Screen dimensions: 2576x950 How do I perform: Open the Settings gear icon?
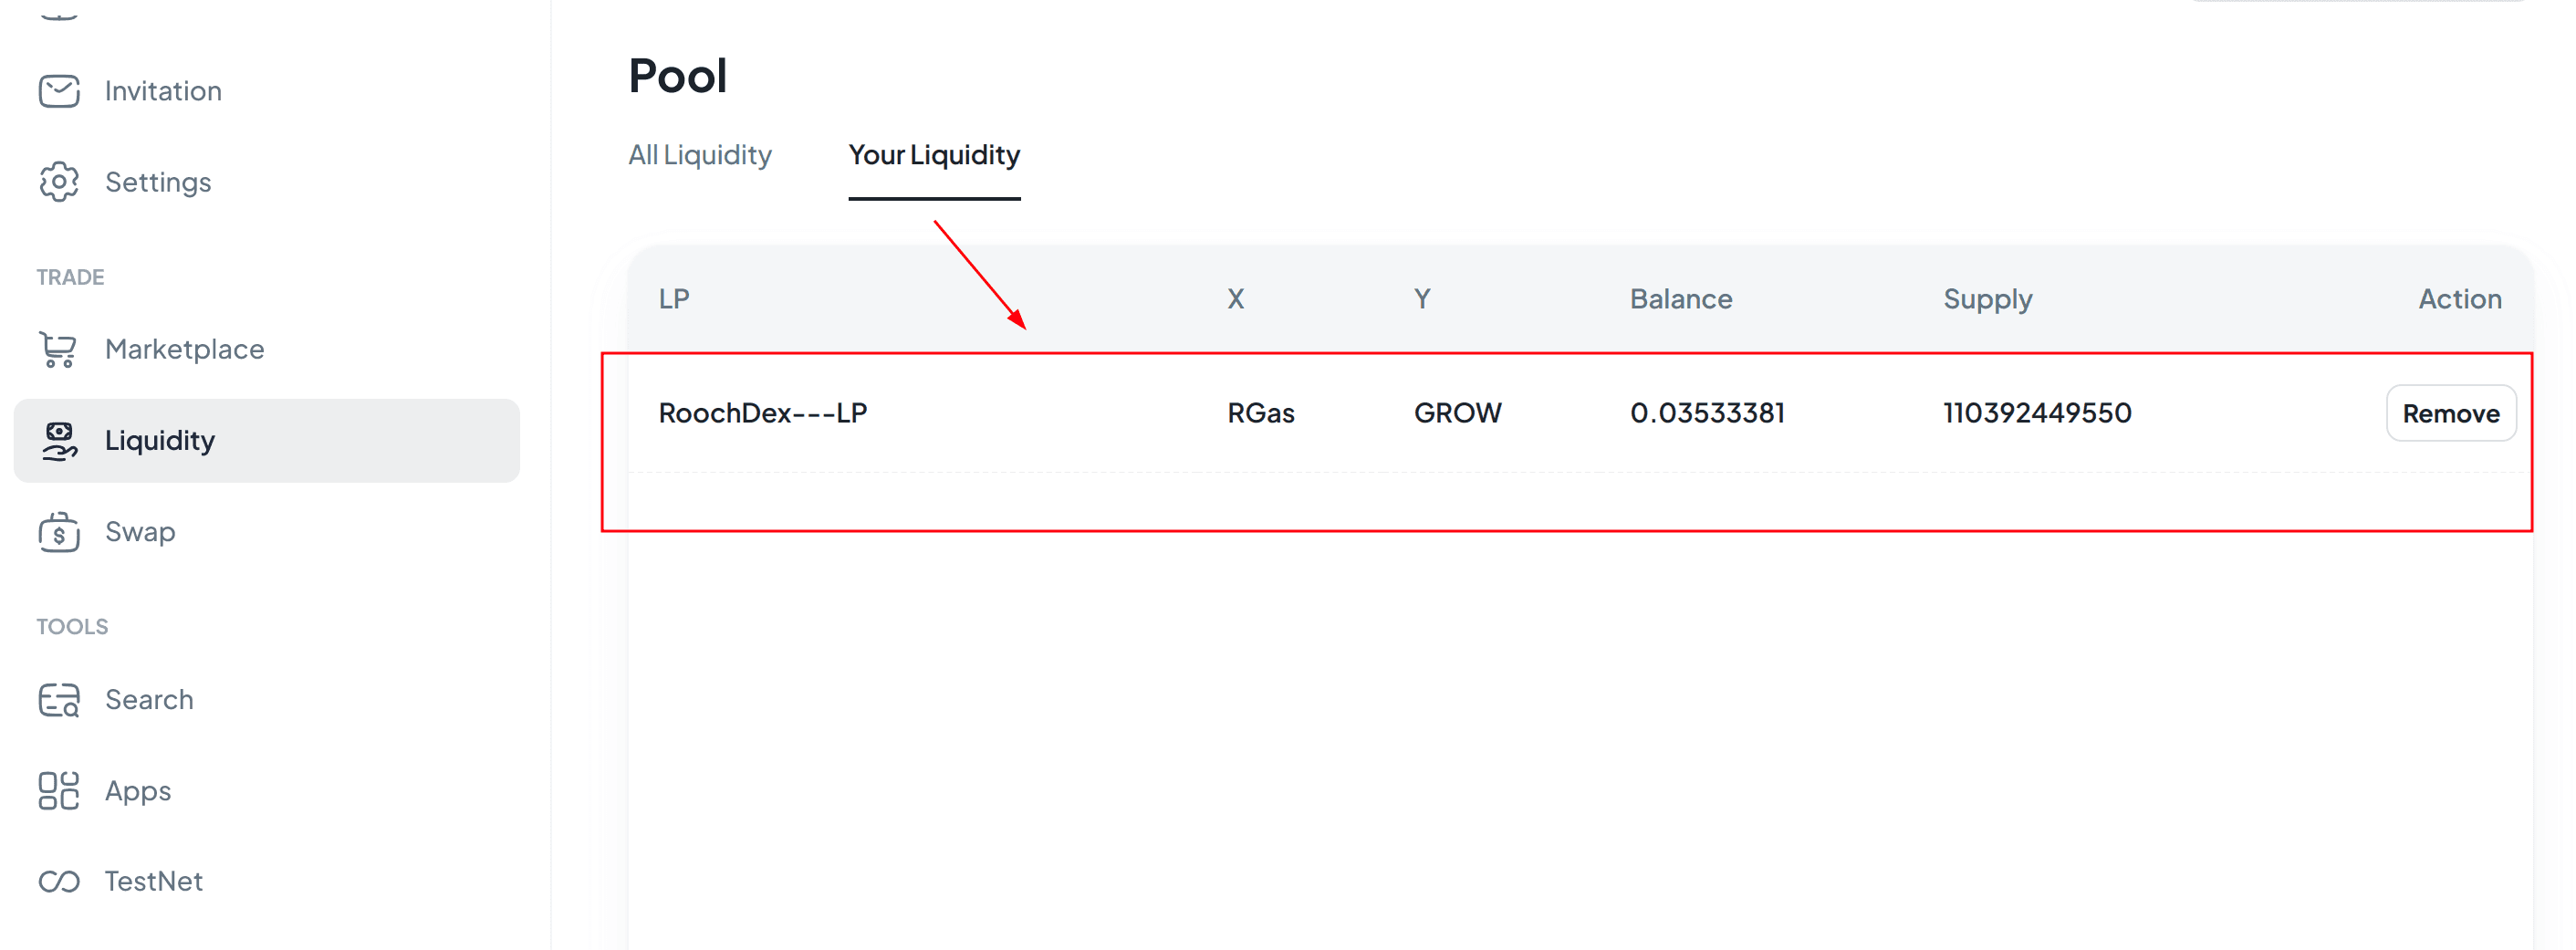[59, 182]
